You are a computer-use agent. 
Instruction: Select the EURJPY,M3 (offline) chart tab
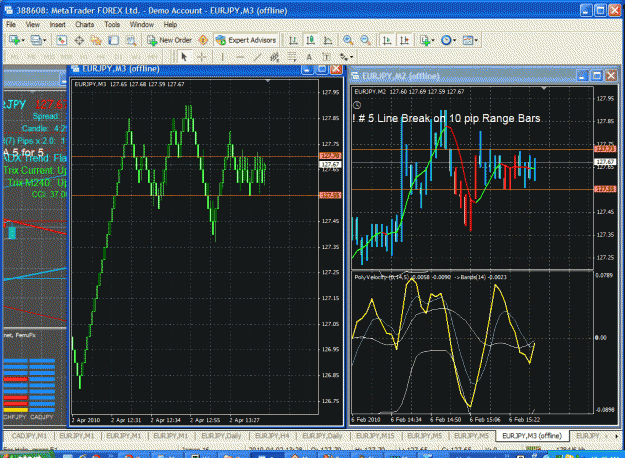point(532,436)
